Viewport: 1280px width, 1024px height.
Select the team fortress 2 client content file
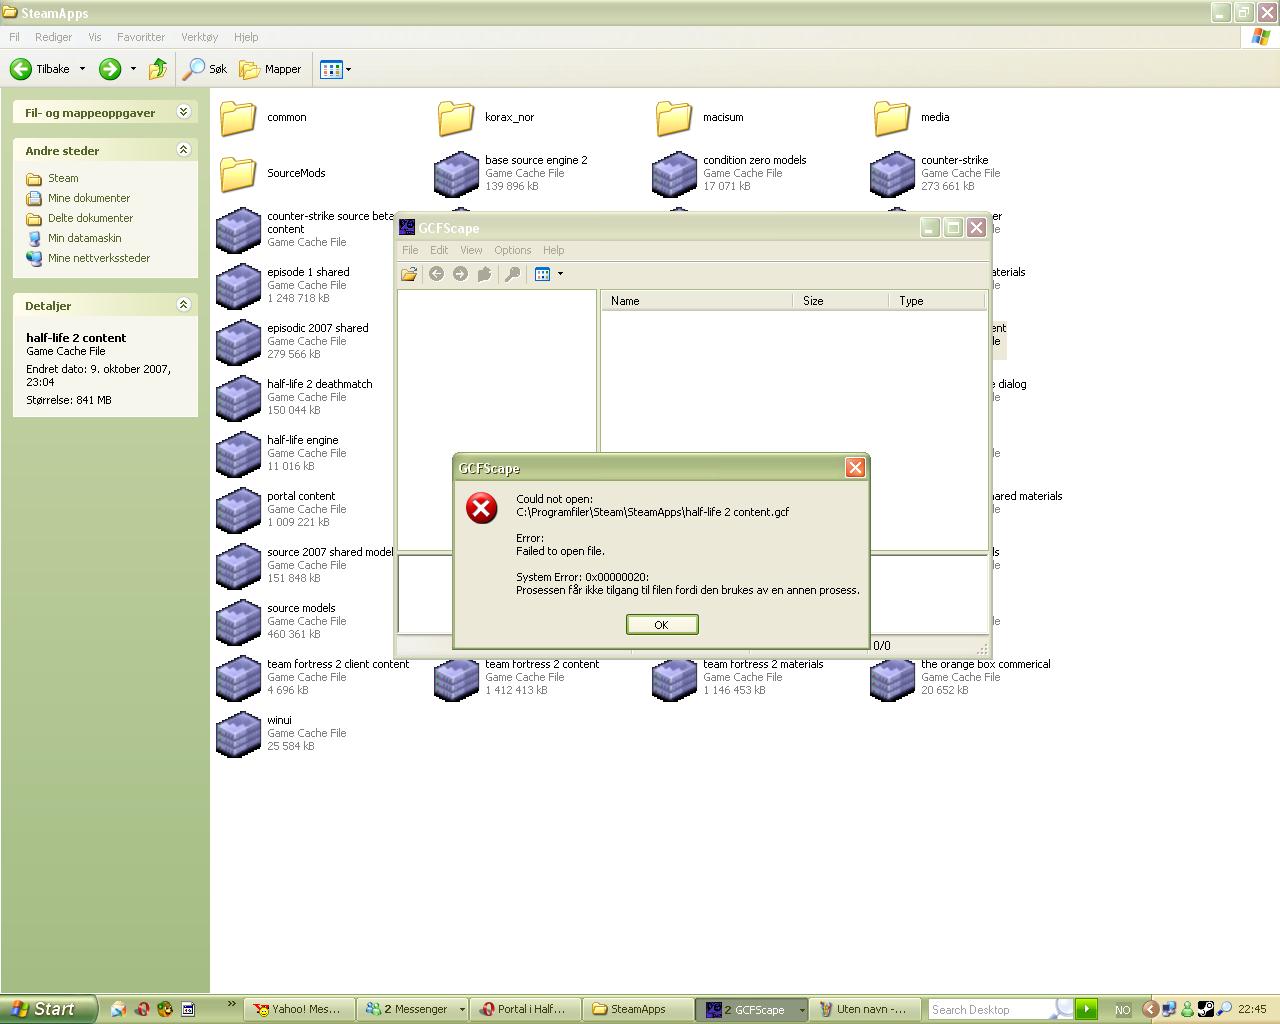(x=313, y=677)
